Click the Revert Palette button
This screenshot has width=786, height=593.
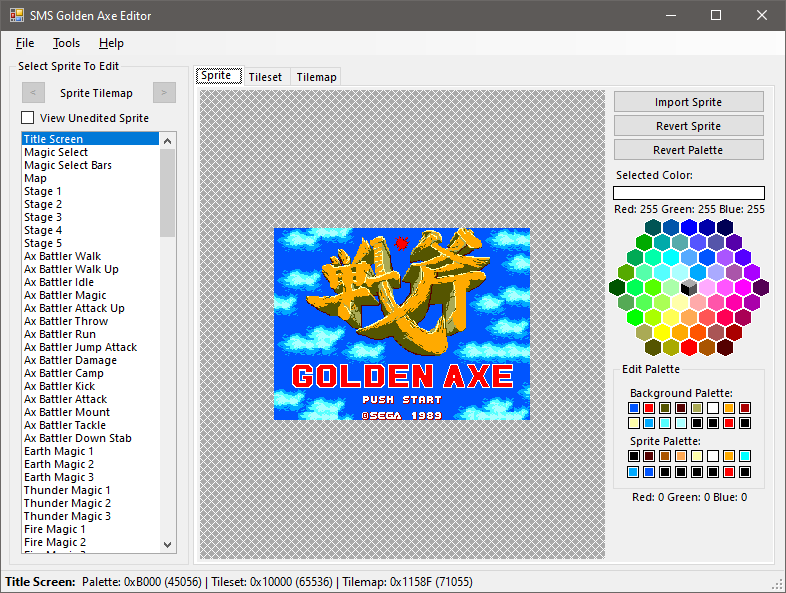point(688,150)
